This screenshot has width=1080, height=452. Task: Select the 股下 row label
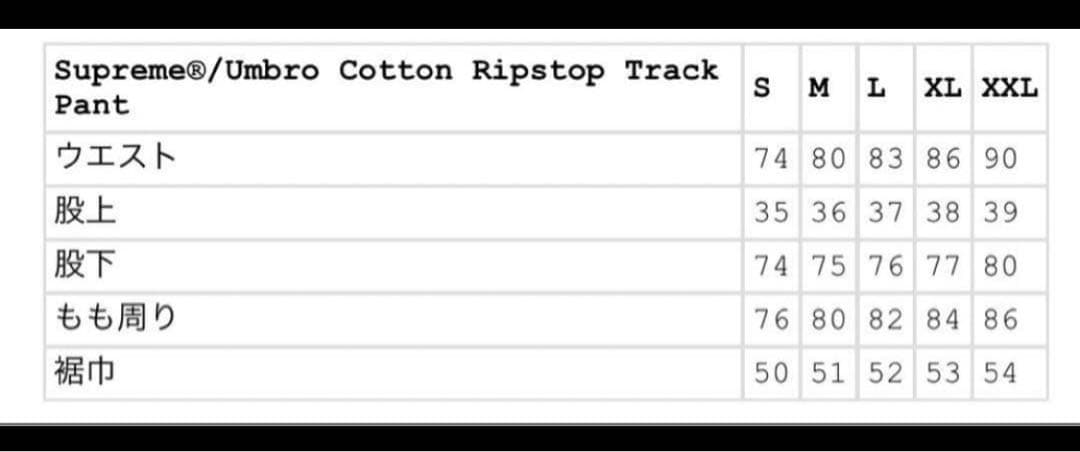[x=86, y=266]
